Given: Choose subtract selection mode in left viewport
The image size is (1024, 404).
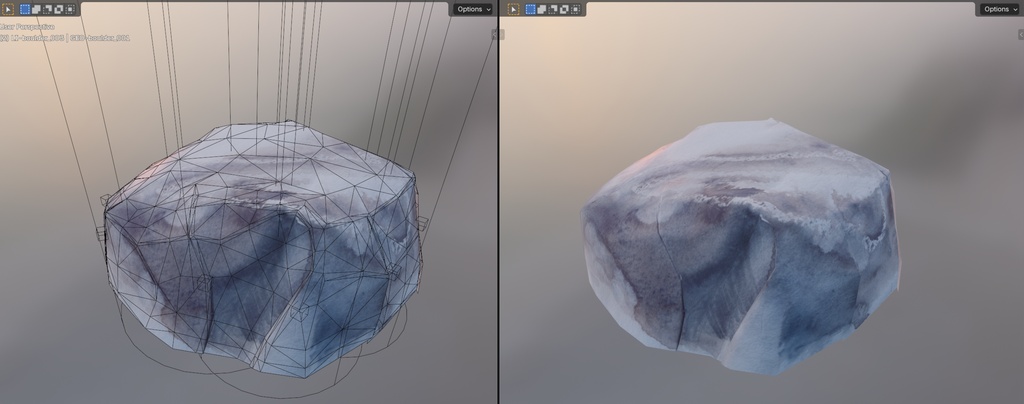Looking at the screenshot, I should 47,9.
